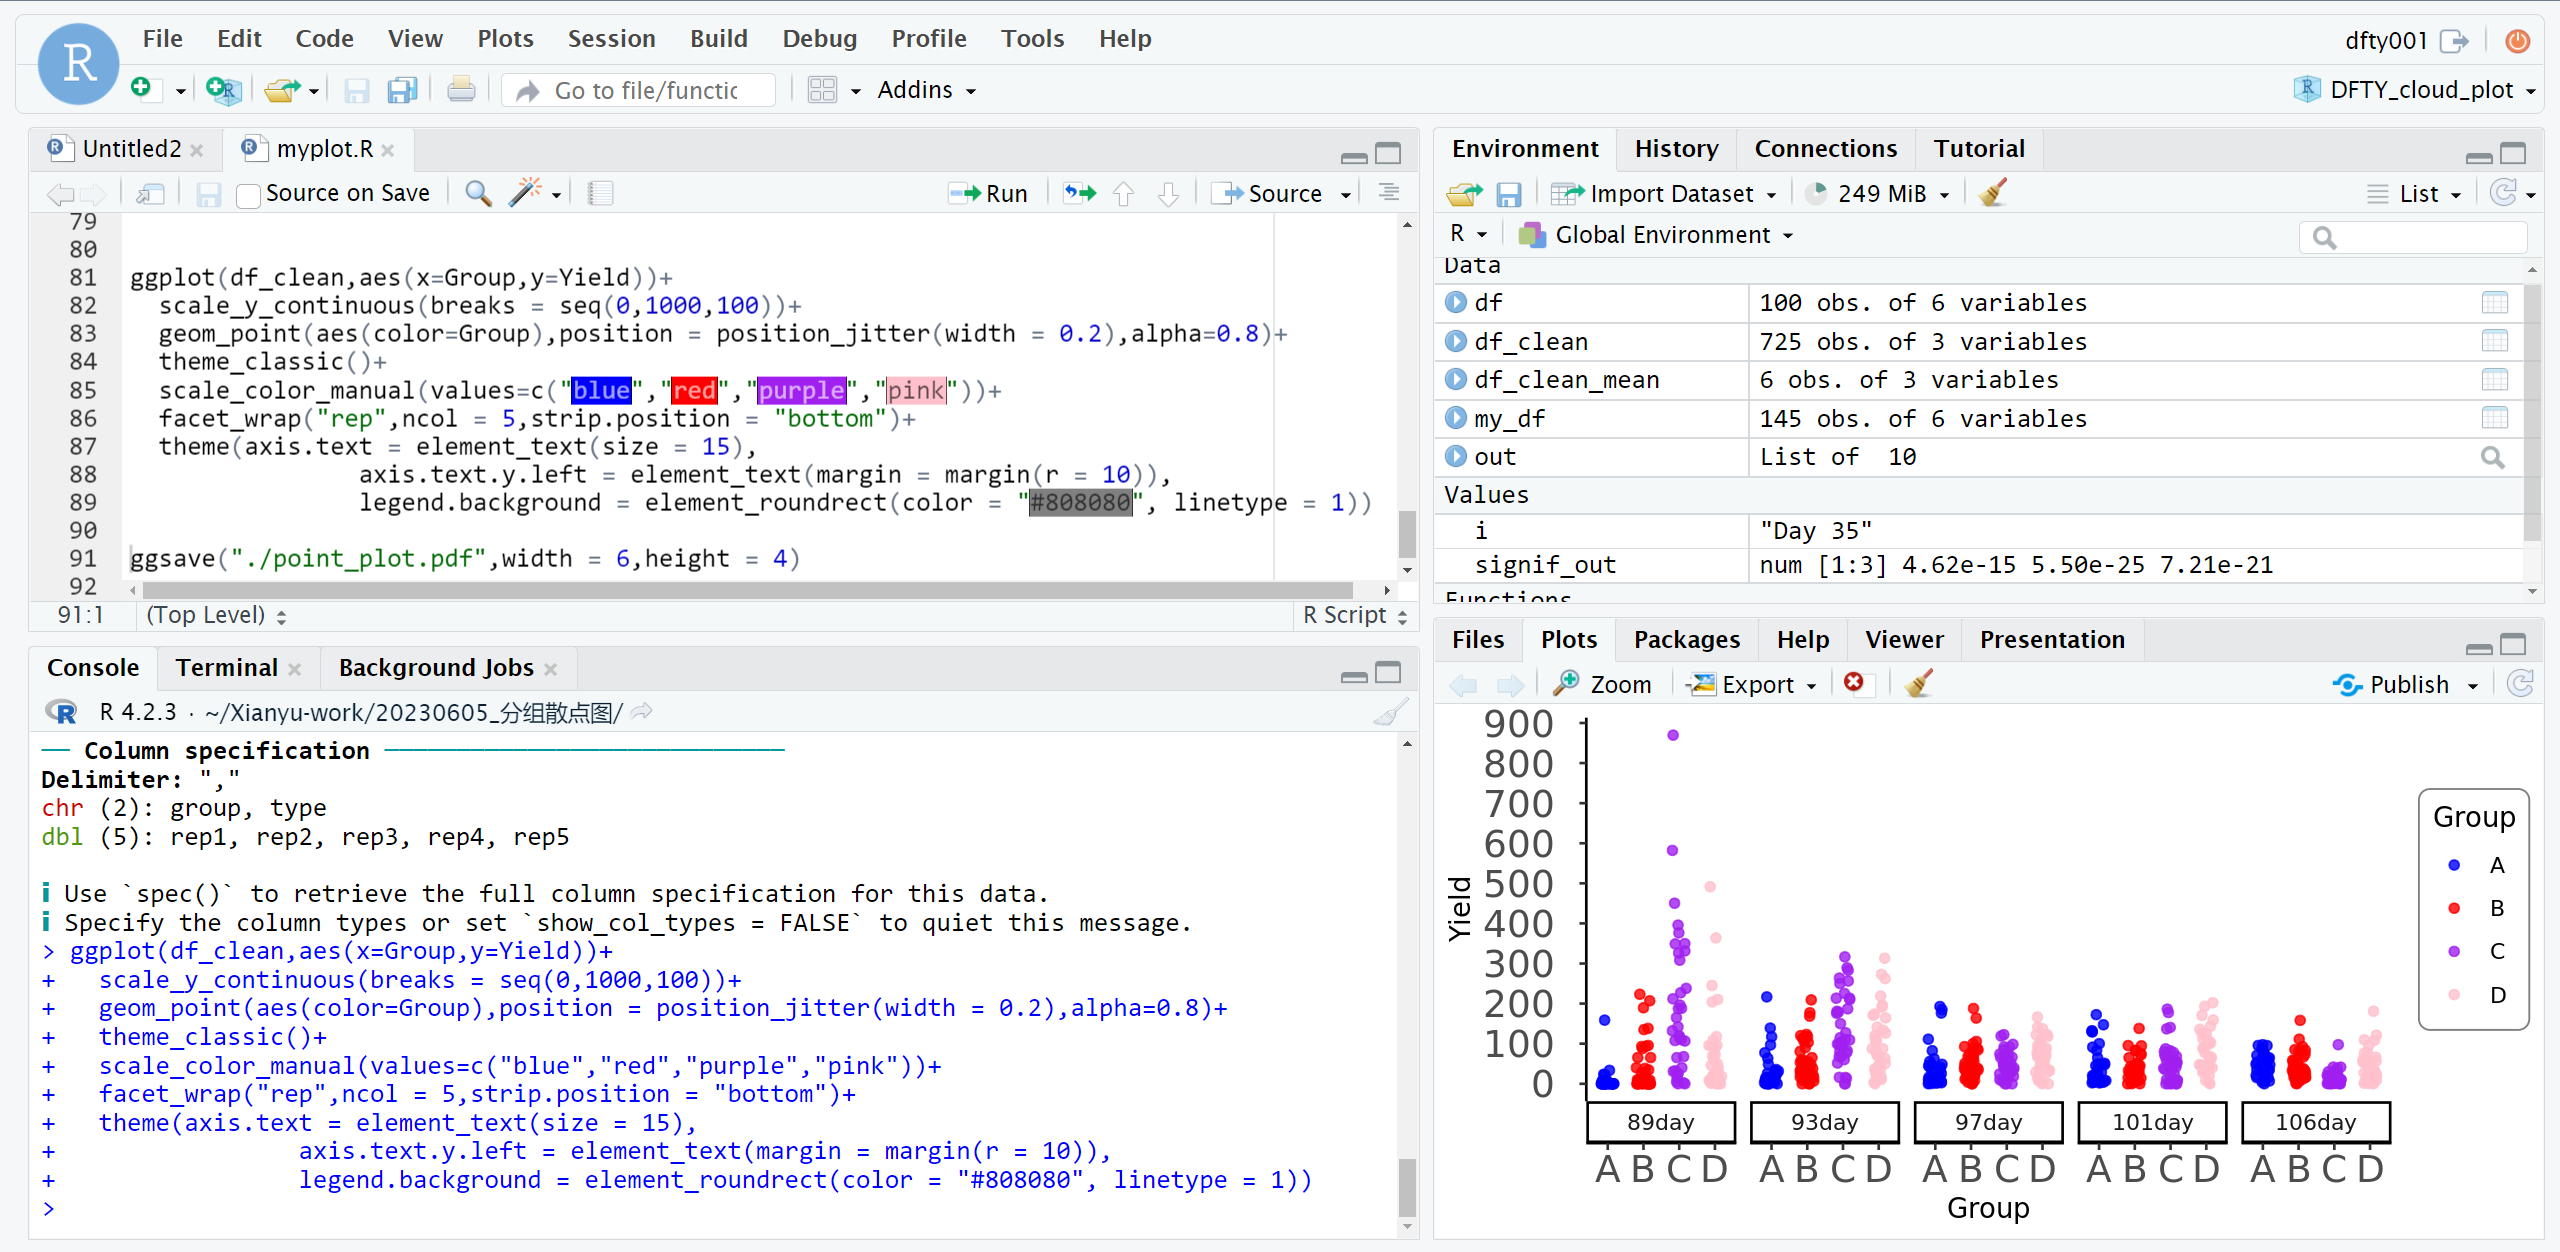Click the Create a project icon

tap(223, 90)
